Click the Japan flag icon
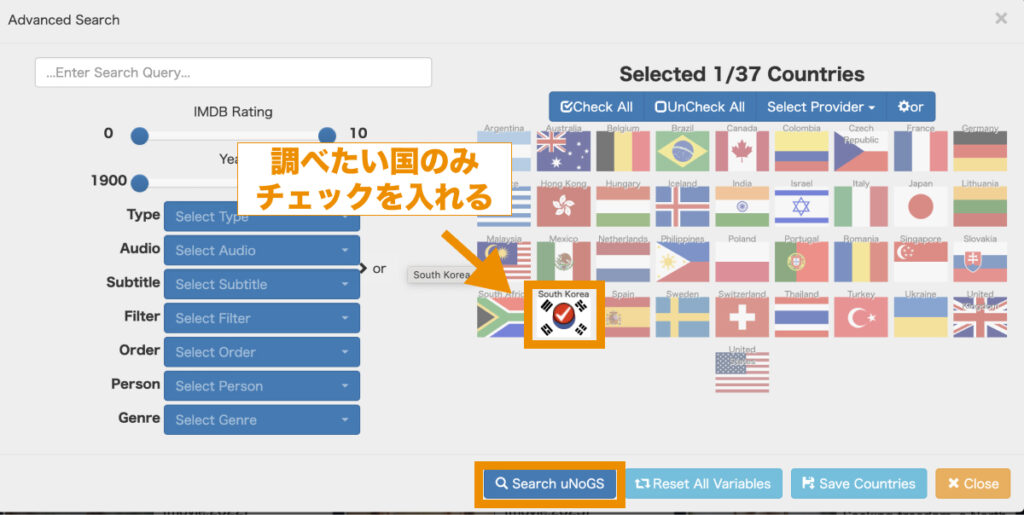This screenshot has width=1024, height=515. click(920, 206)
